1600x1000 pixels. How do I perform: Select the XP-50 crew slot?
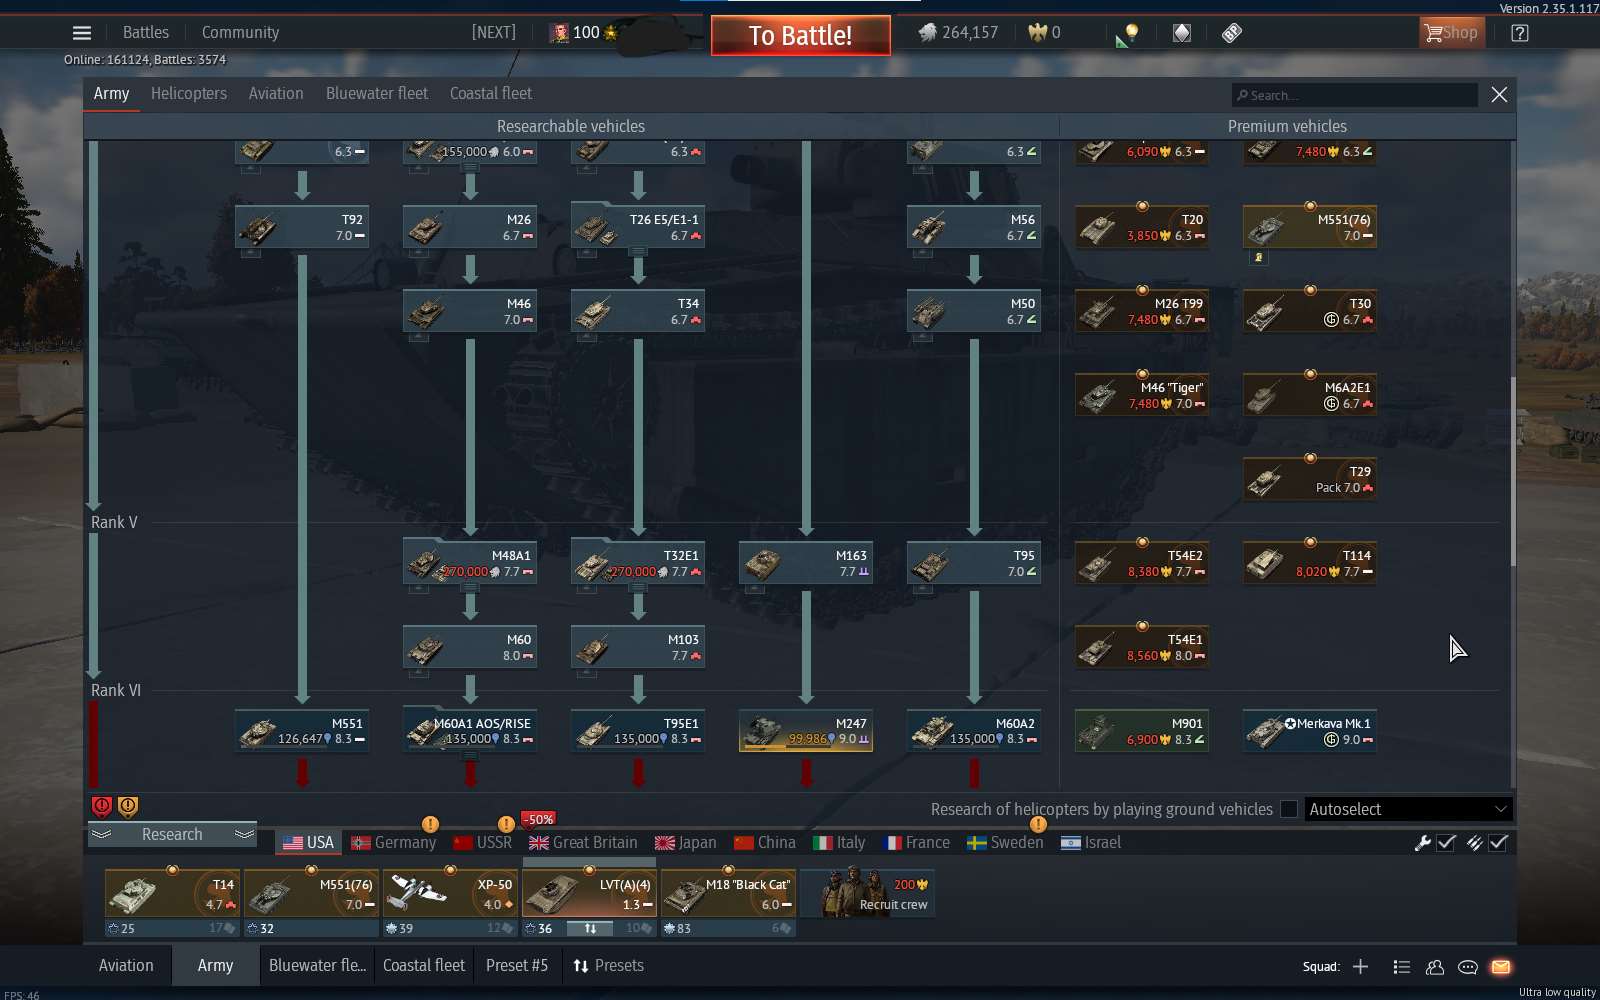pyautogui.click(x=450, y=894)
